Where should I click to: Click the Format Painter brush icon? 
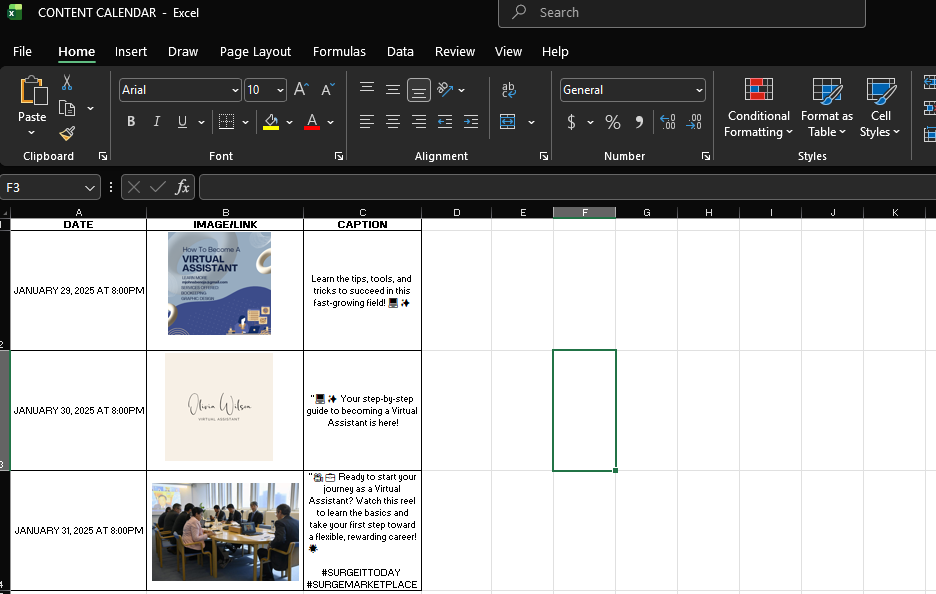pos(67,133)
